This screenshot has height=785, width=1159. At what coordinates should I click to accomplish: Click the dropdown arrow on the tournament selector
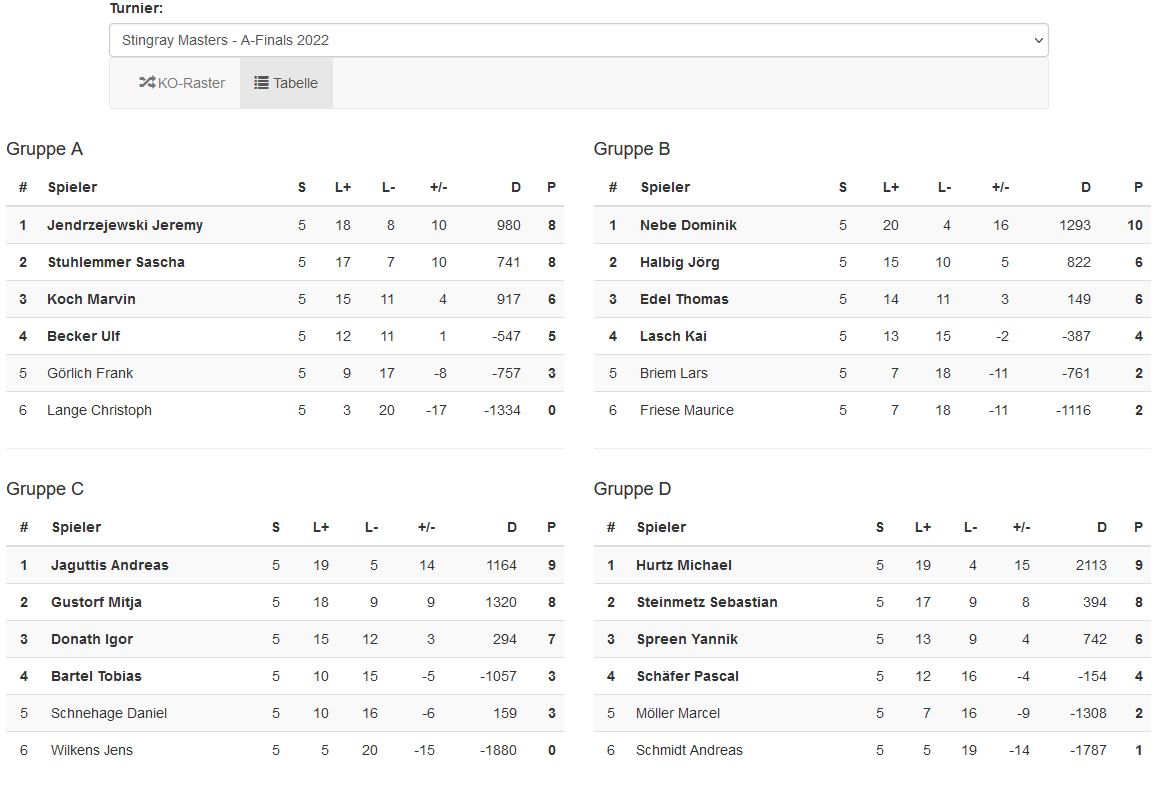pyautogui.click(x=1038, y=40)
